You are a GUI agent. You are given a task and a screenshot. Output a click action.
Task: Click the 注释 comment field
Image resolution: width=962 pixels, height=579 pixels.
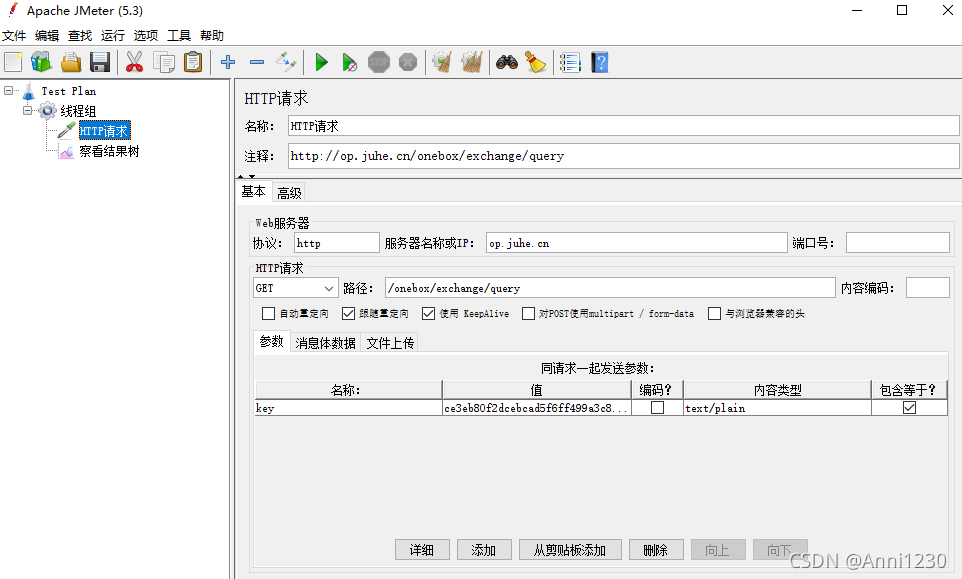coord(623,156)
